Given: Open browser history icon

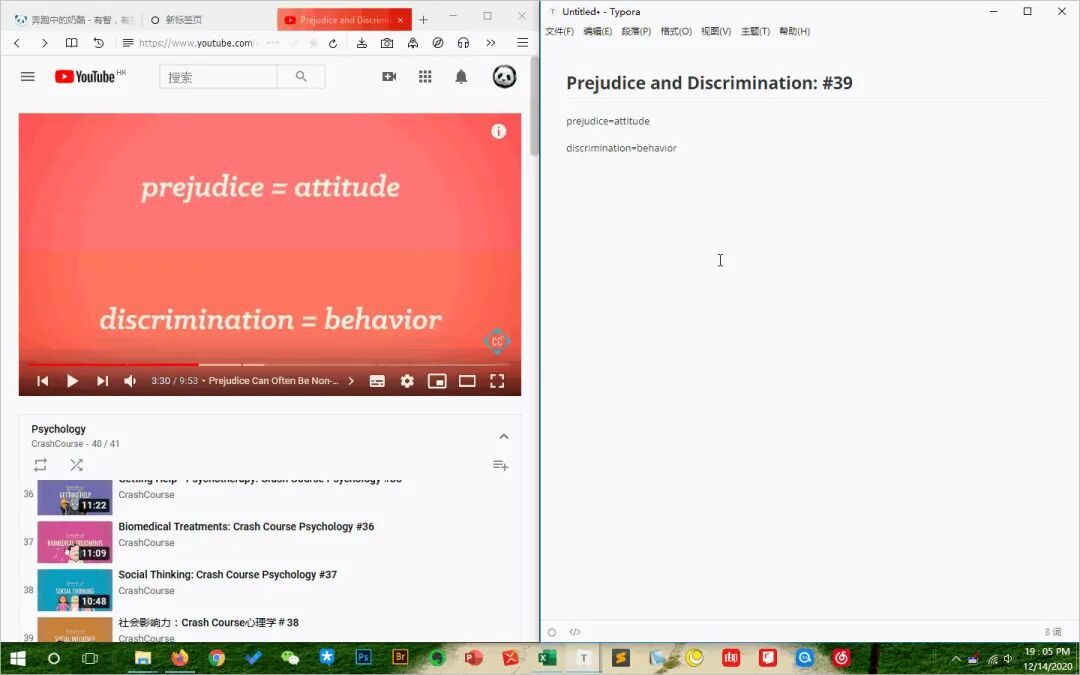Looking at the screenshot, I should pyautogui.click(x=98, y=43).
